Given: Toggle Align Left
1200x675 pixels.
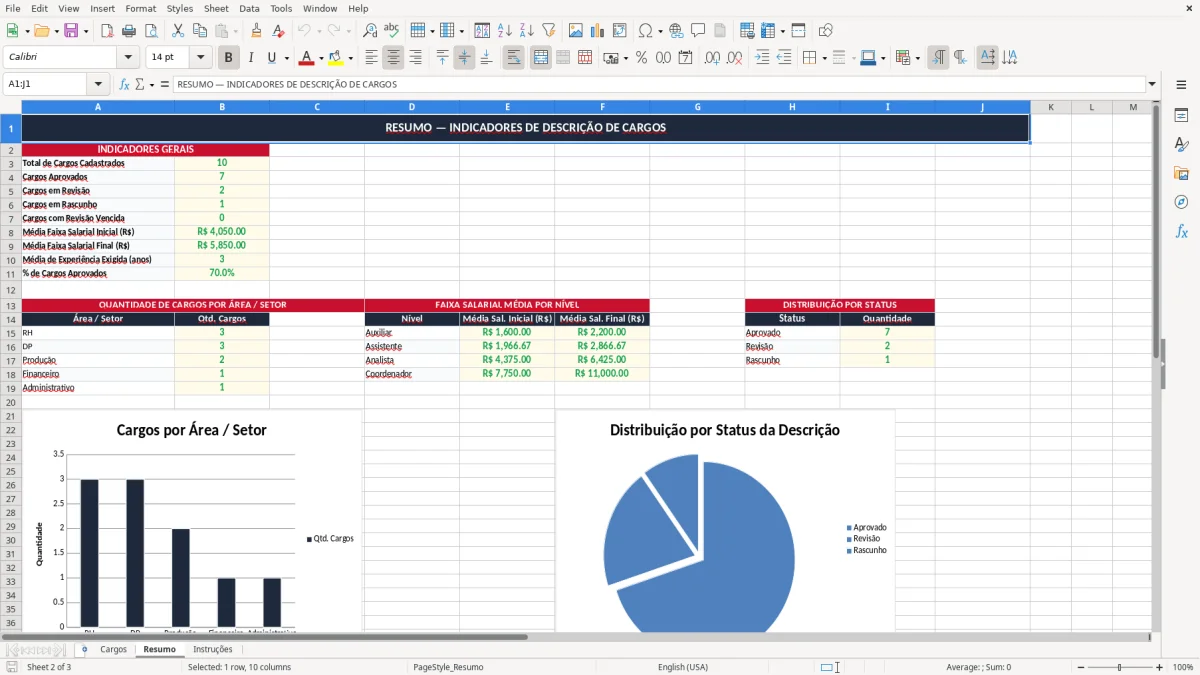Looking at the screenshot, I should pos(372,58).
